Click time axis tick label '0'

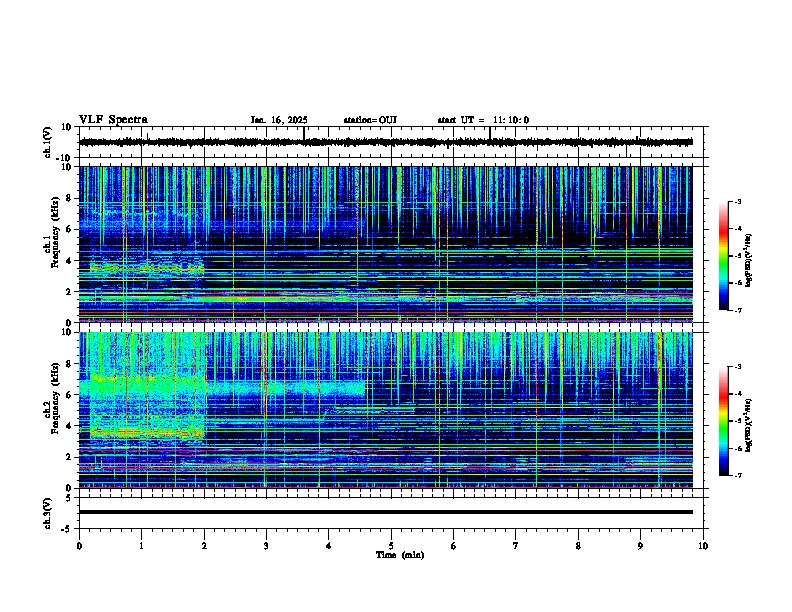[79, 546]
